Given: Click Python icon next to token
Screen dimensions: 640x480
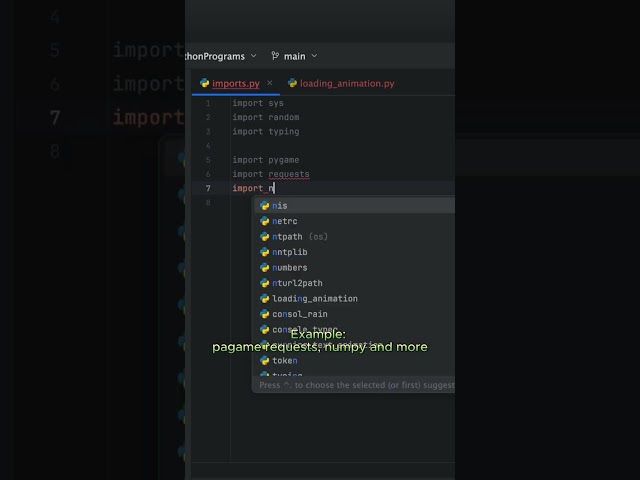Looking at the screenshot, I should pos(264,360).
